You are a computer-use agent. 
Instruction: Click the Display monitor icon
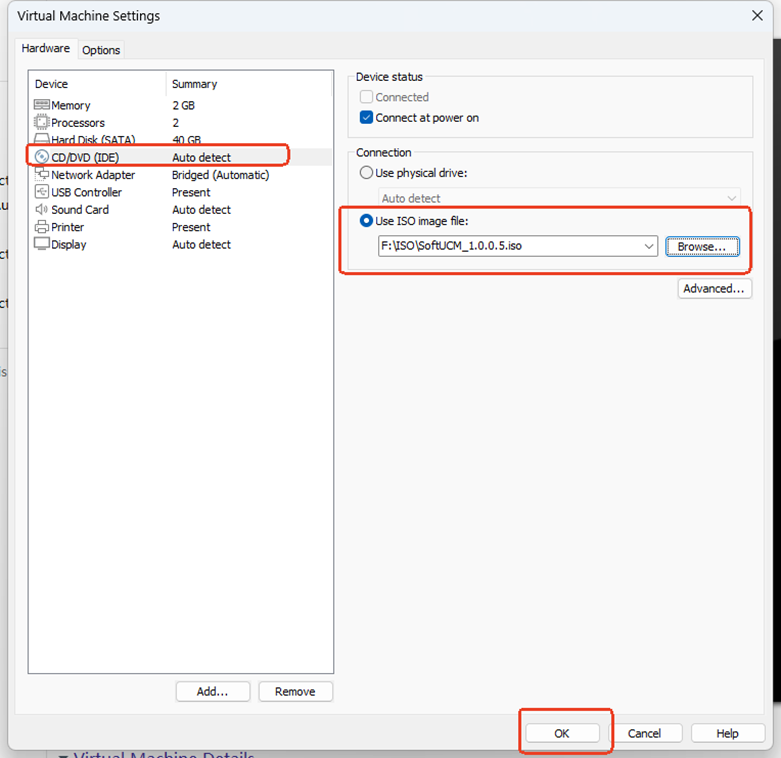pyautogui.click(x=41, y=244)
